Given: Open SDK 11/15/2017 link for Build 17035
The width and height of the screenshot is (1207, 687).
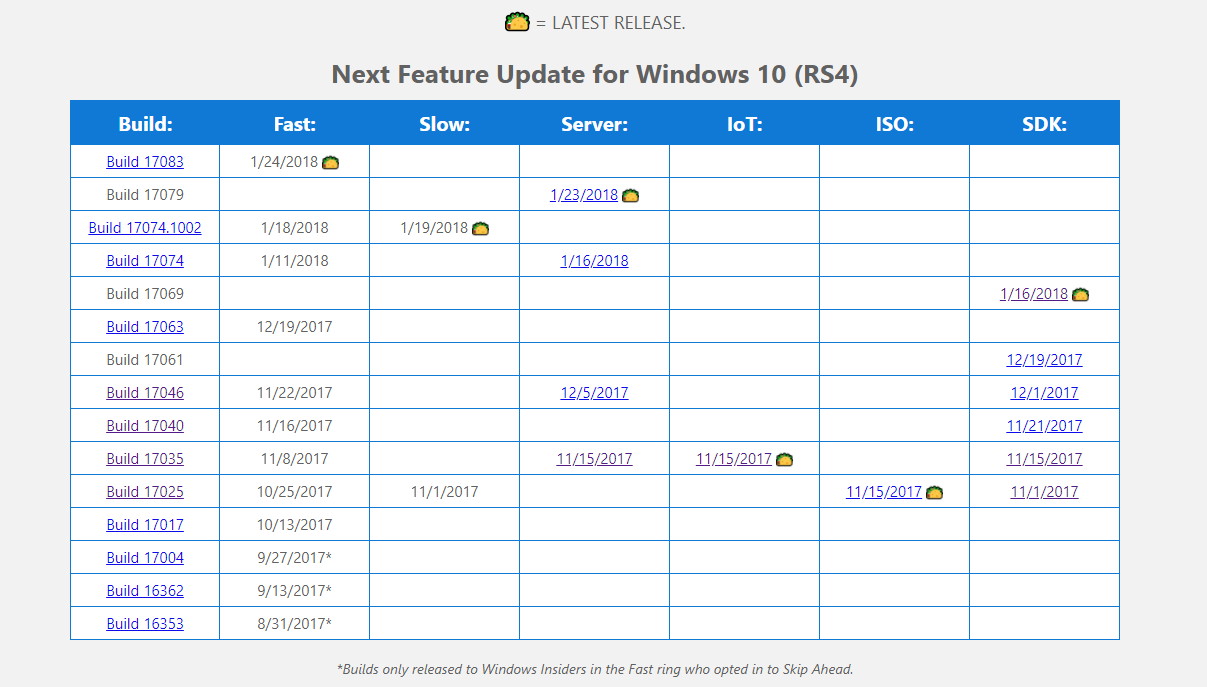Looking at the screenshot, I should [1044, 459].
